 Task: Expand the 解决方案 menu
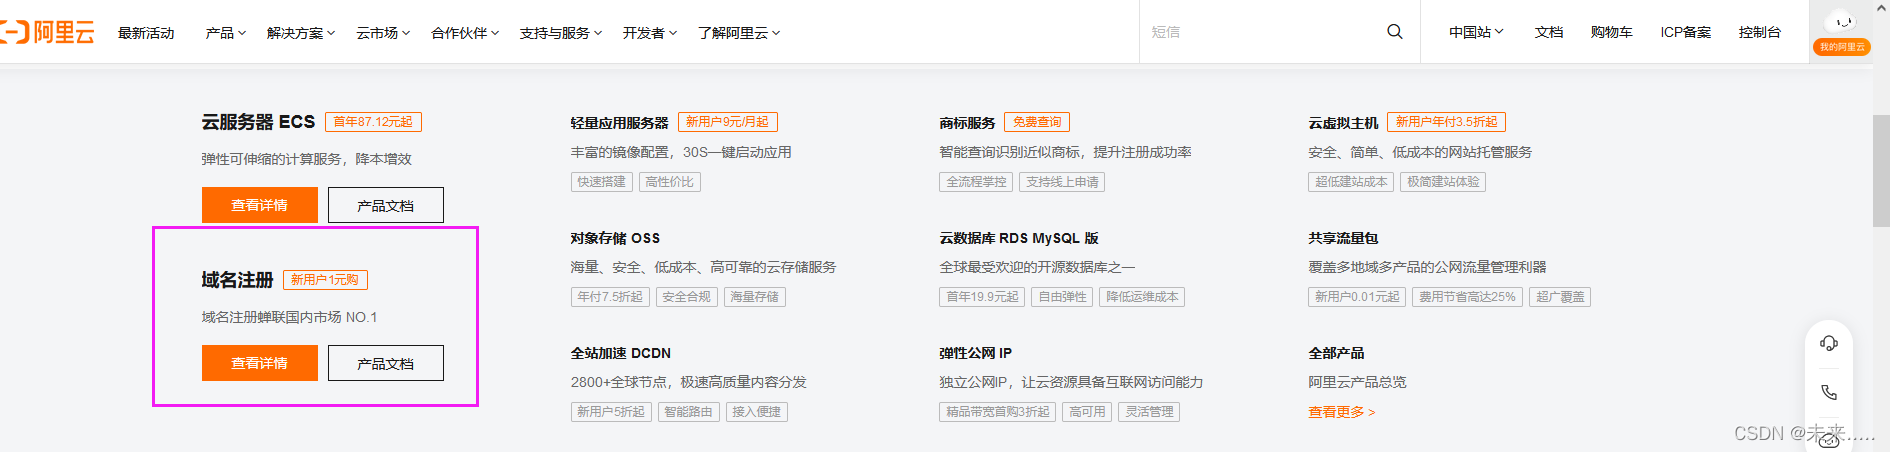[x=301, y=33]
